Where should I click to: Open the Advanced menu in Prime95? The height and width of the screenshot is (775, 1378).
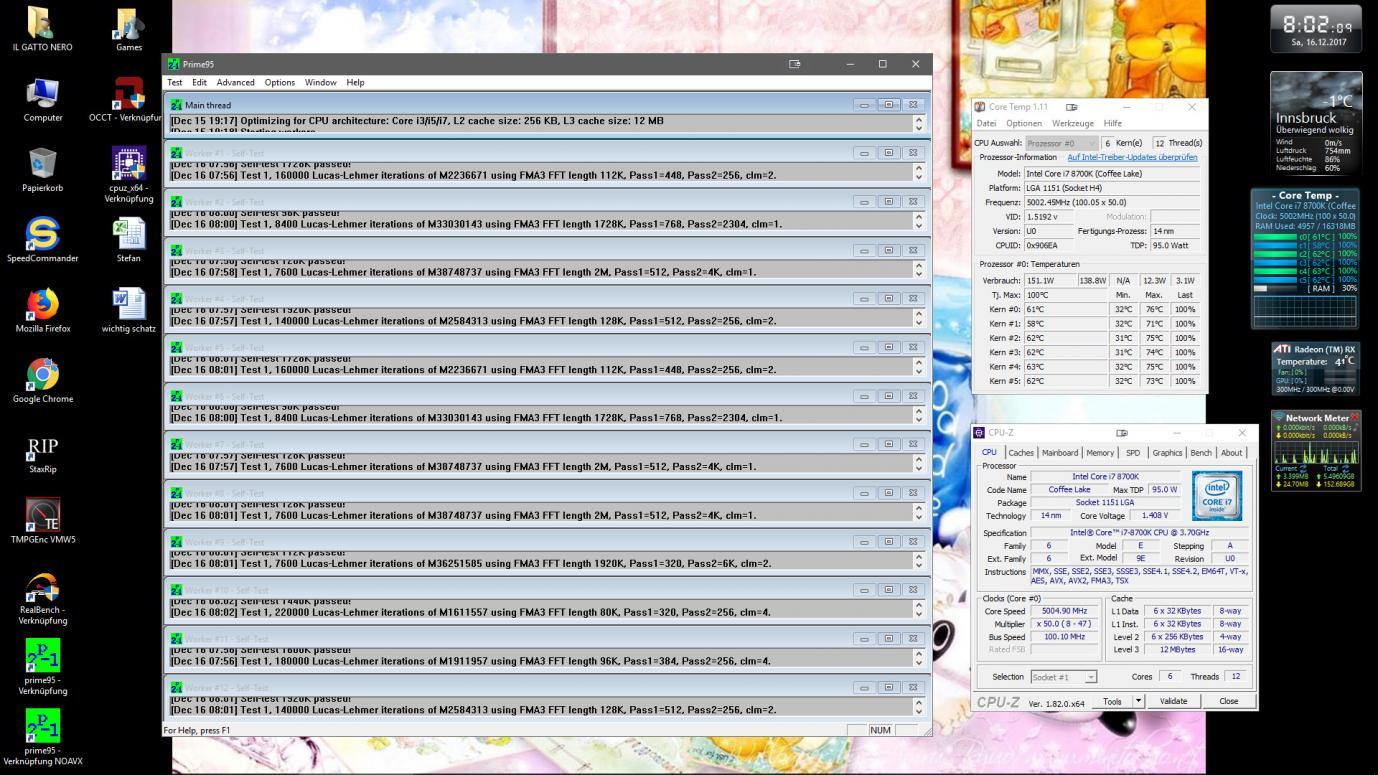(236, 83)
